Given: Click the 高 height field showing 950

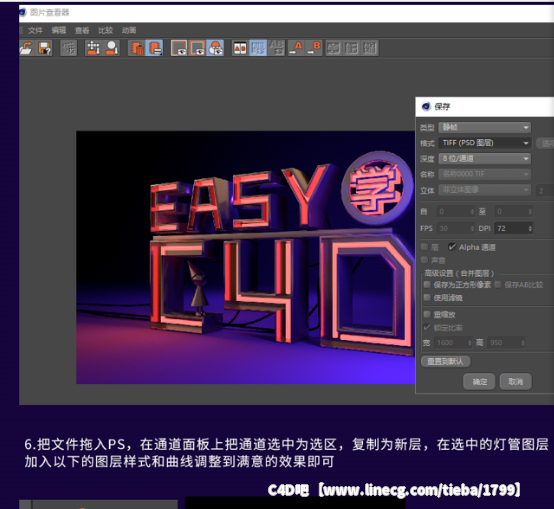Looking at the screenshot, I should click(503, 342).
